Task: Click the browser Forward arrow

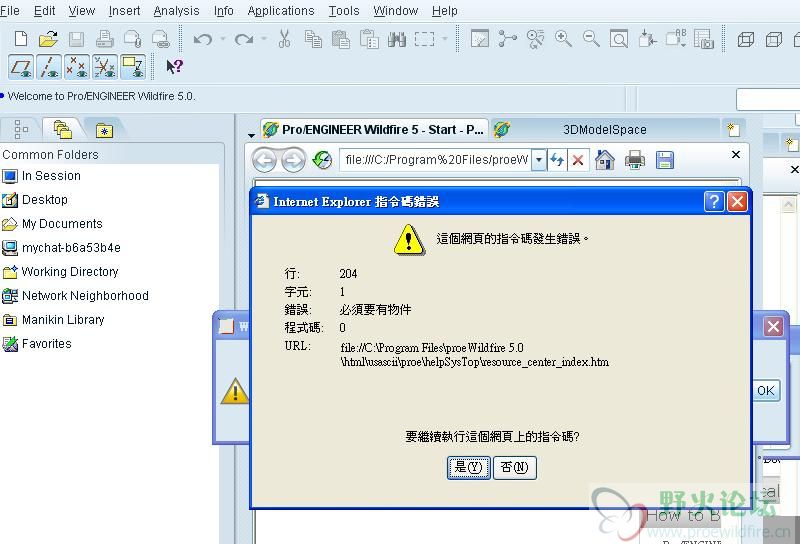Action: pos(293,161)
